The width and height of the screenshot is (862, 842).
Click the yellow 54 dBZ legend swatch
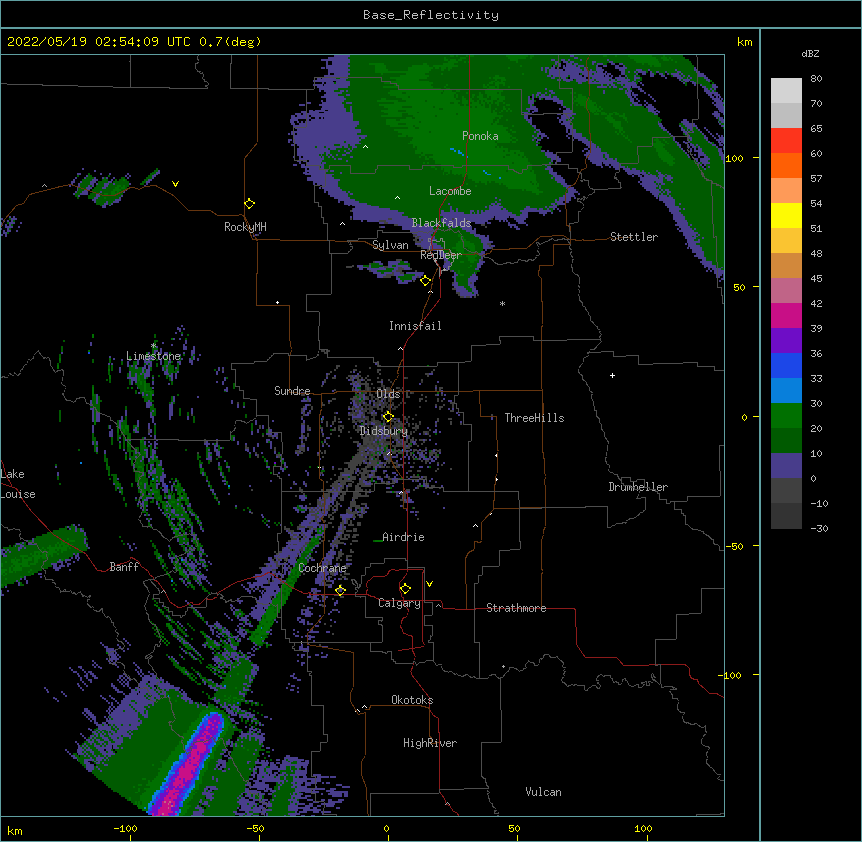pos(786,215)
